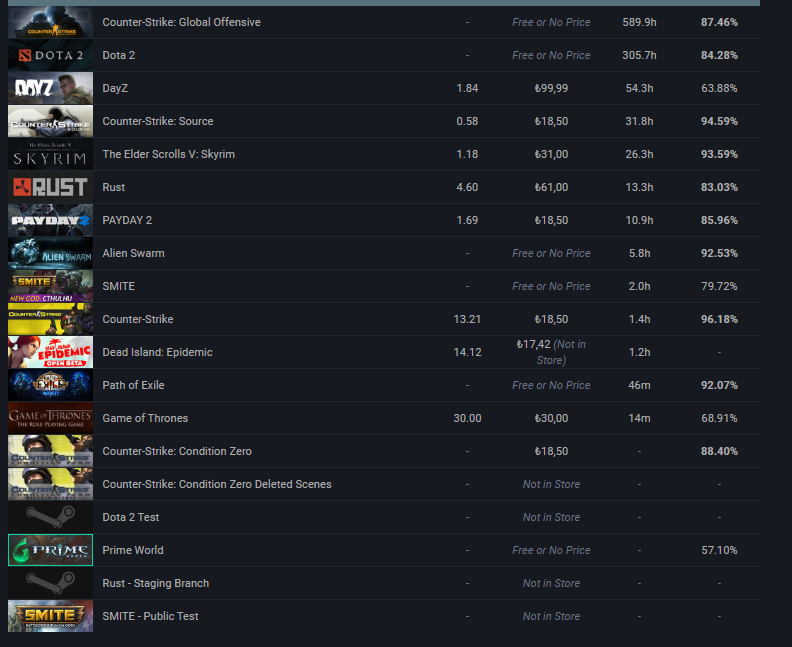Open the Dota 2 Test name
792x647 pixels.
(131, 517)
